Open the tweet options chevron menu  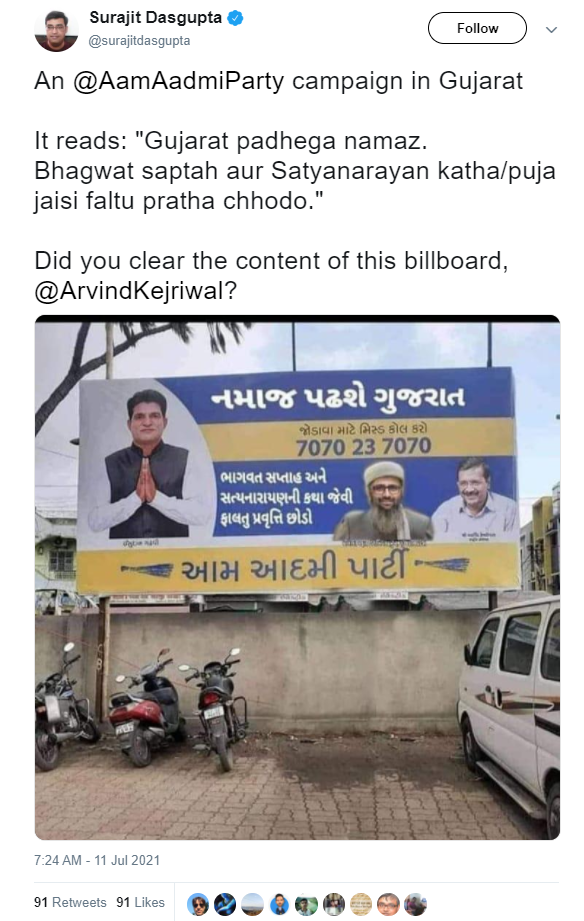coord(551,29)
